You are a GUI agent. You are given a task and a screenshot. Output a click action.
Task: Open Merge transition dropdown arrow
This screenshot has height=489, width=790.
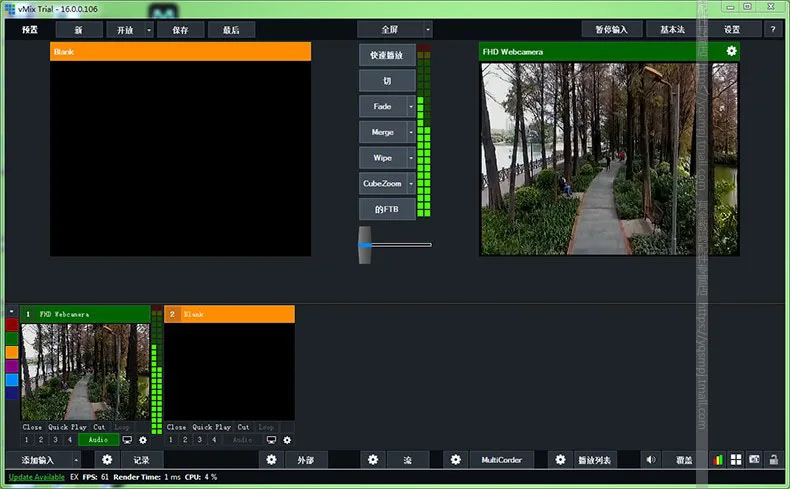pos(411,132)
